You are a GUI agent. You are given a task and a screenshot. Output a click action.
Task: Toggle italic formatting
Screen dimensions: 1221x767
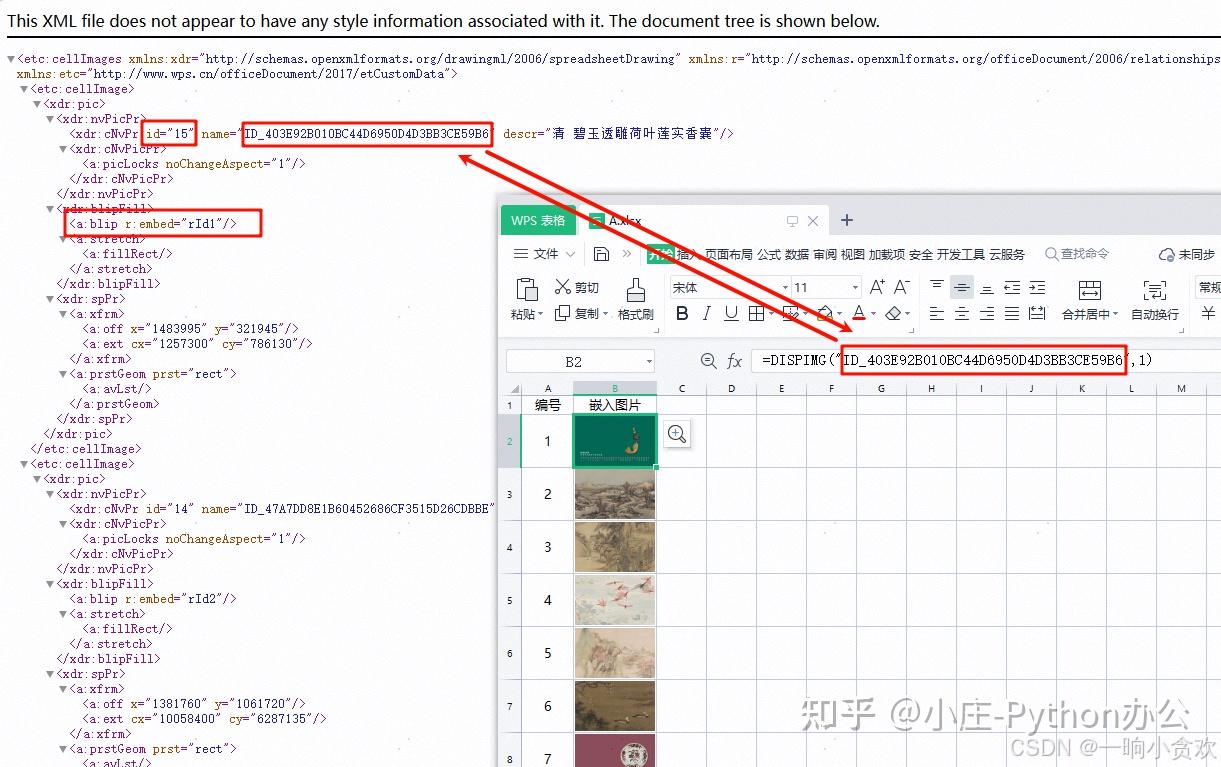pos(708,313)
